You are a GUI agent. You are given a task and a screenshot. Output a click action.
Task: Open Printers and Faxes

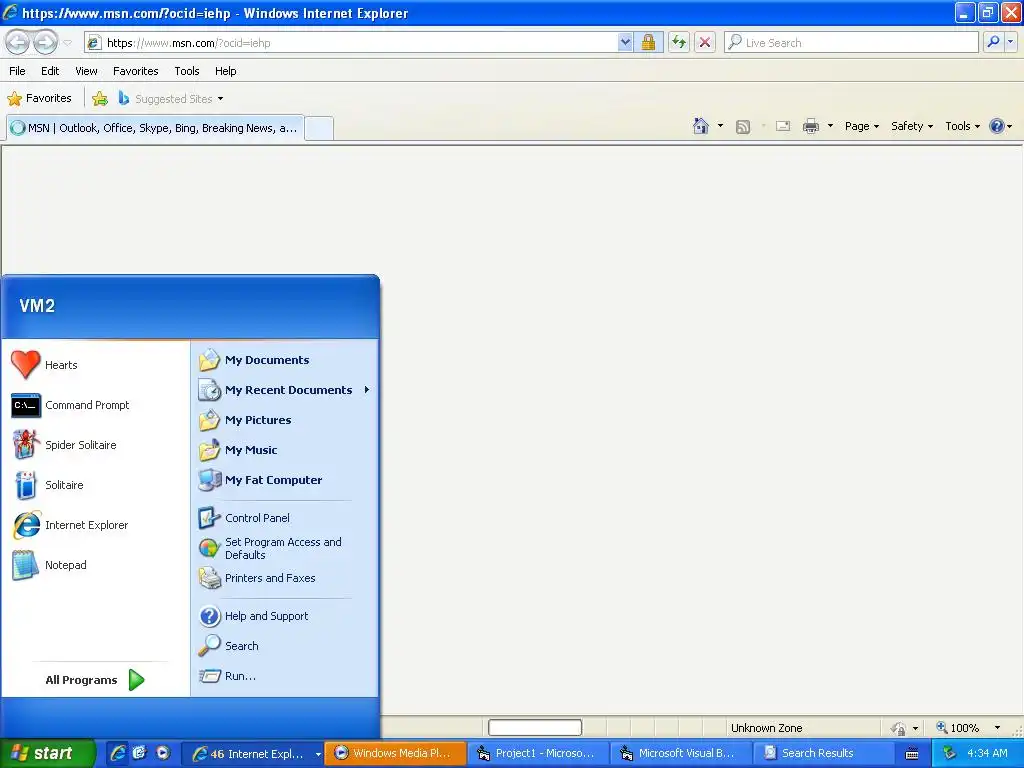(x=284, y=578)
